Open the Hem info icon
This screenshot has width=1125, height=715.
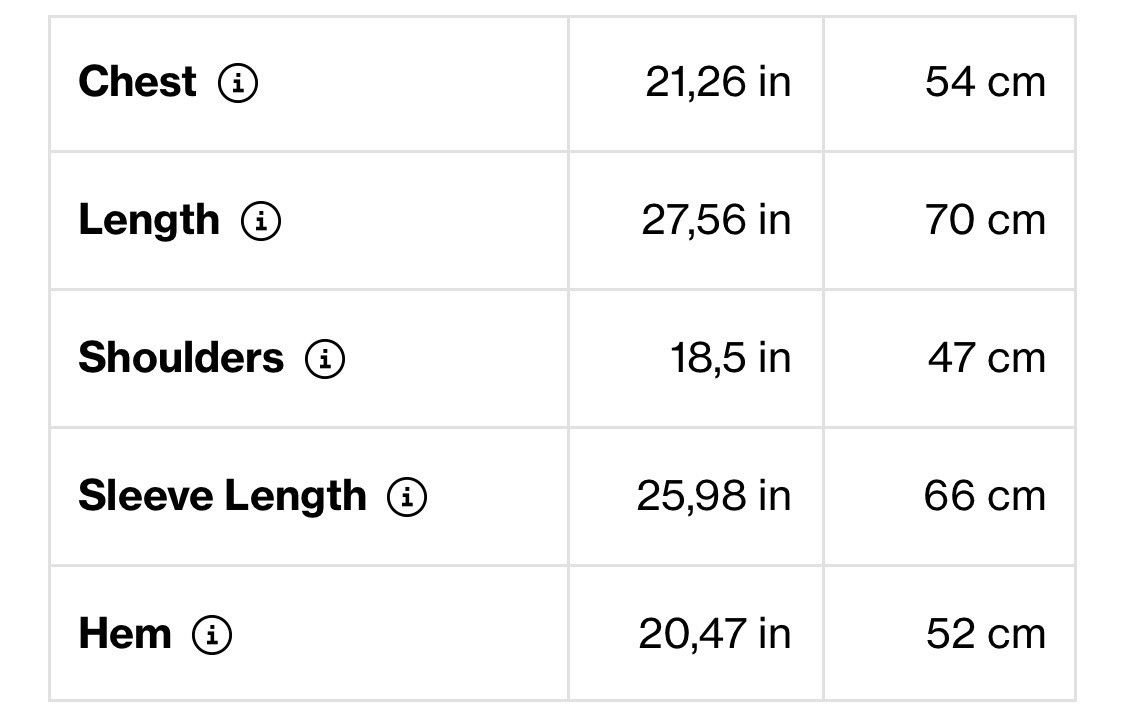coord(212,635)
